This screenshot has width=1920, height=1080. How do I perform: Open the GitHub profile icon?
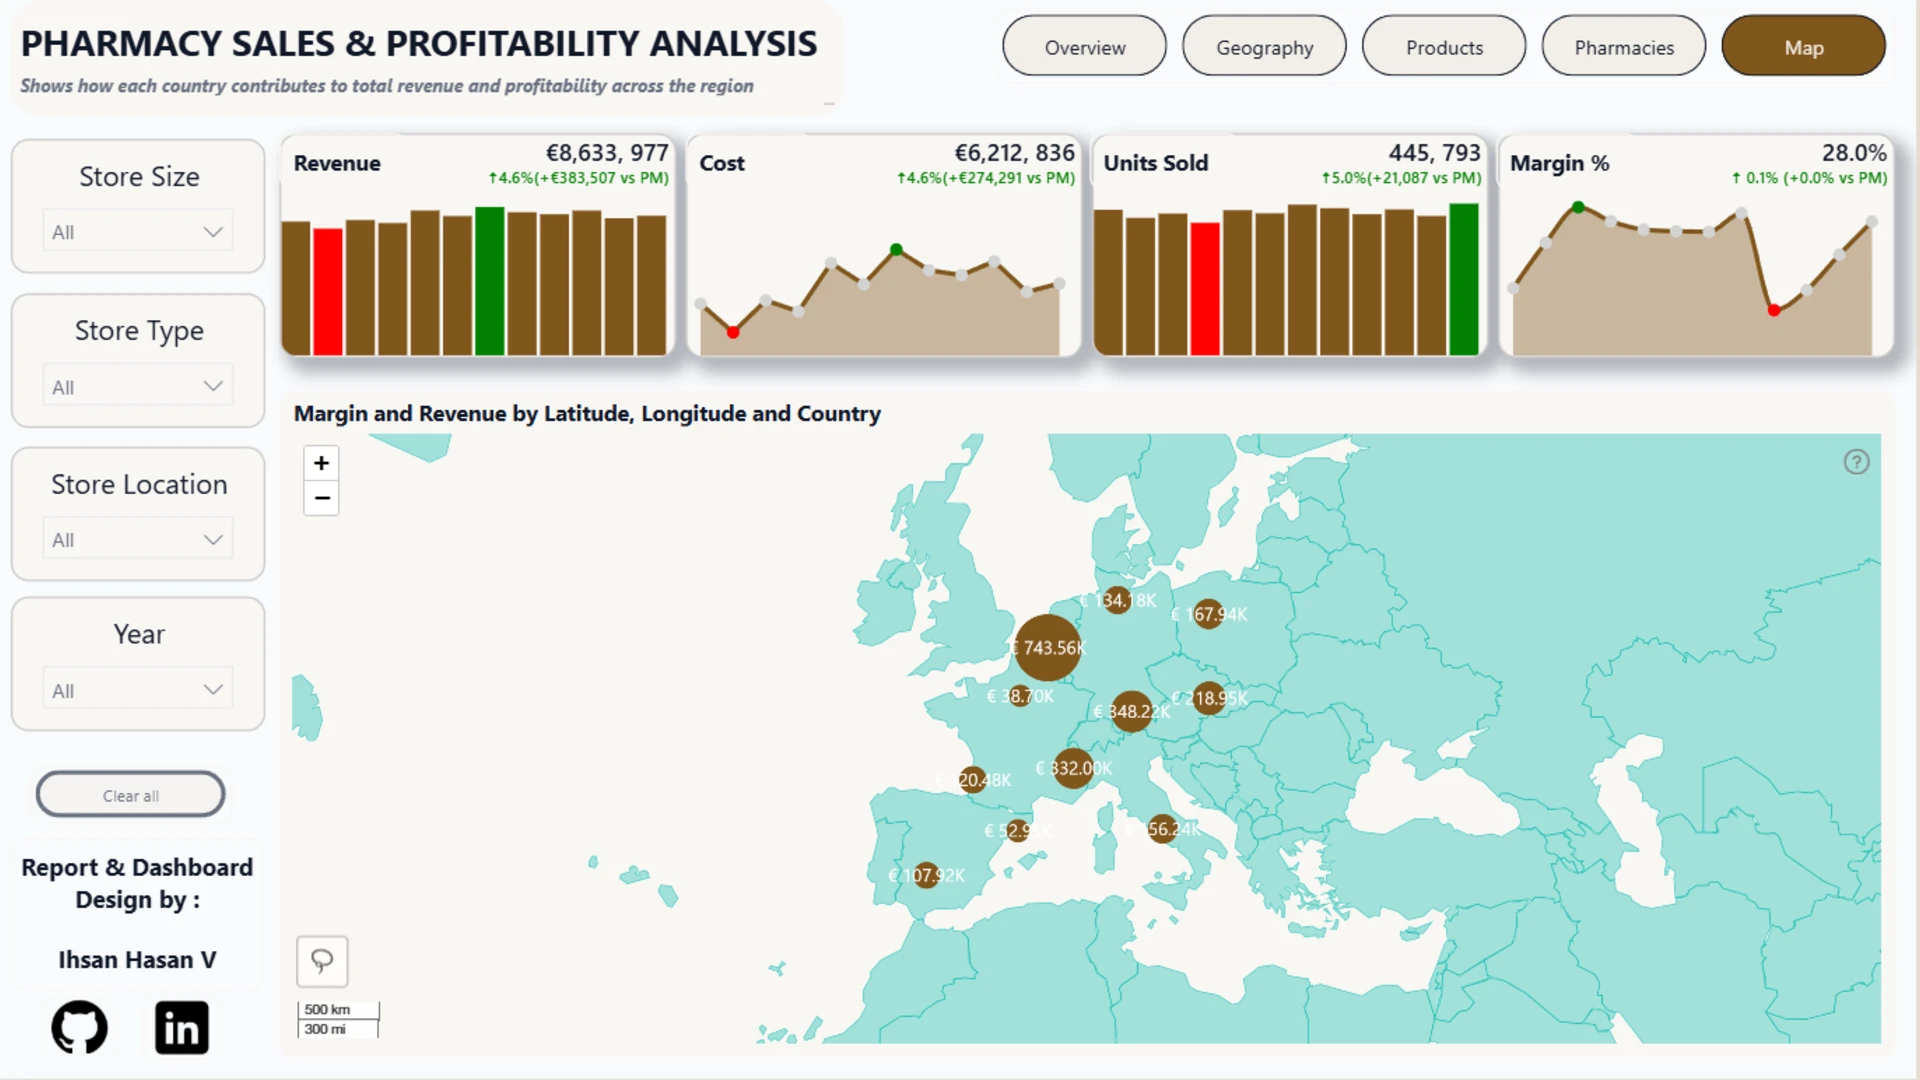coord(79,1027)
